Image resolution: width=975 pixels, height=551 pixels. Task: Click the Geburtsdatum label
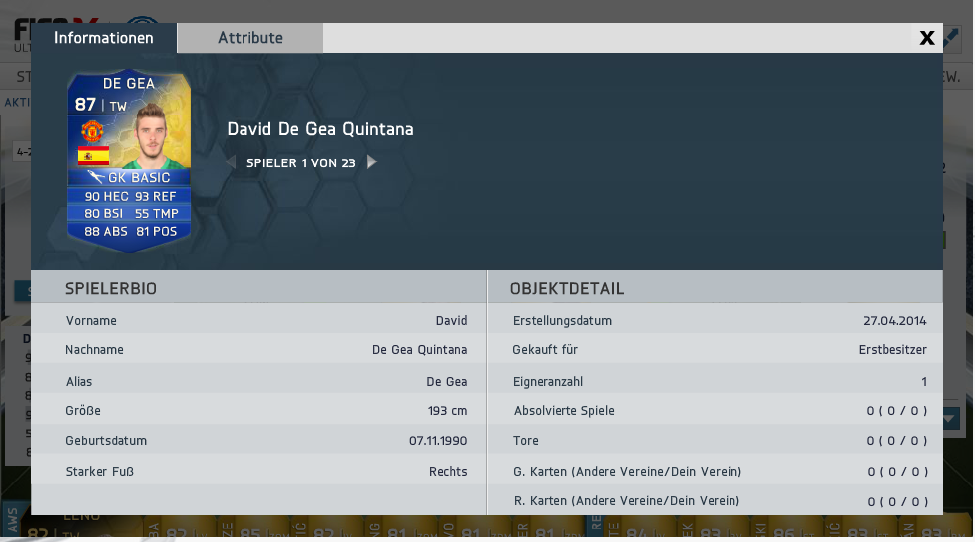point(106,440)
